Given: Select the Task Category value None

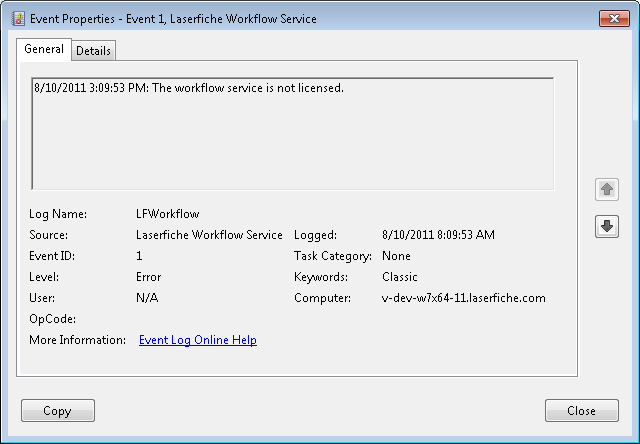Looking at the screenshot, I should coord(397,256).
